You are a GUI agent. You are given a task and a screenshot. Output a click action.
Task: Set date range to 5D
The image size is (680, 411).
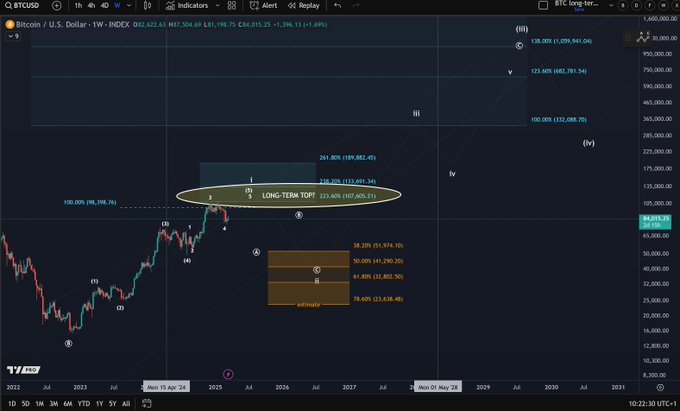(26, 404)
